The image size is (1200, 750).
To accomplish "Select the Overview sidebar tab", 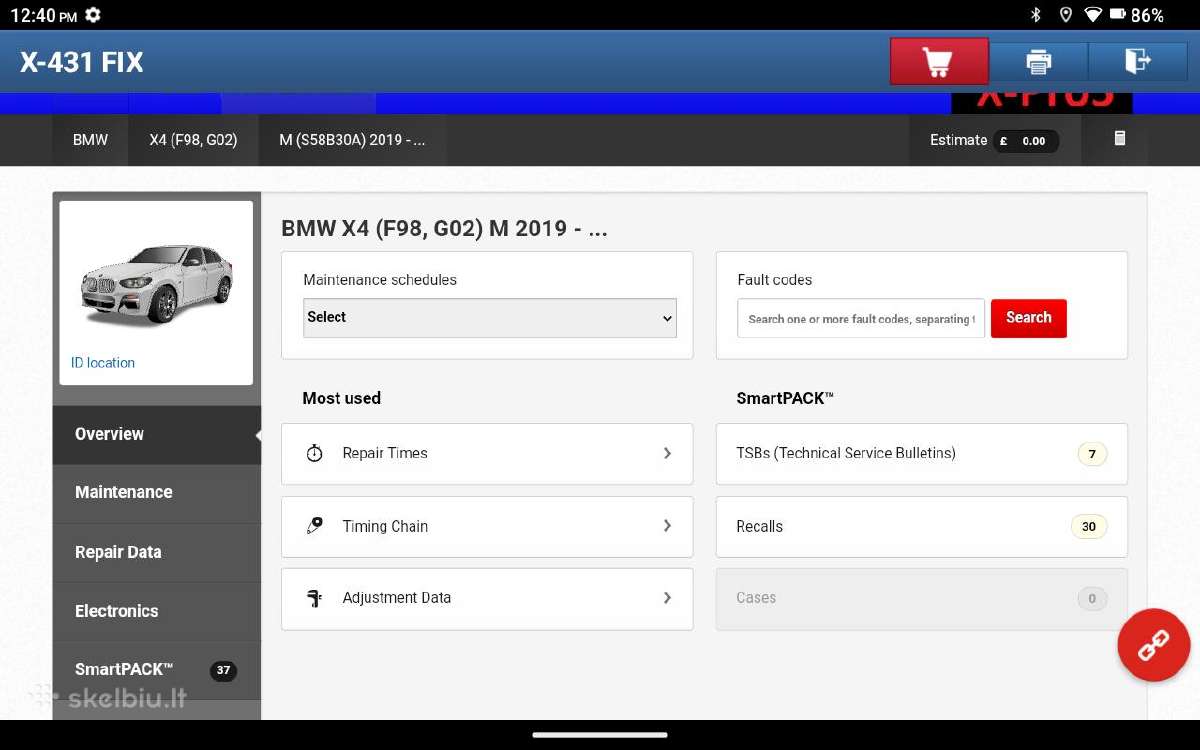I will 157,434.
